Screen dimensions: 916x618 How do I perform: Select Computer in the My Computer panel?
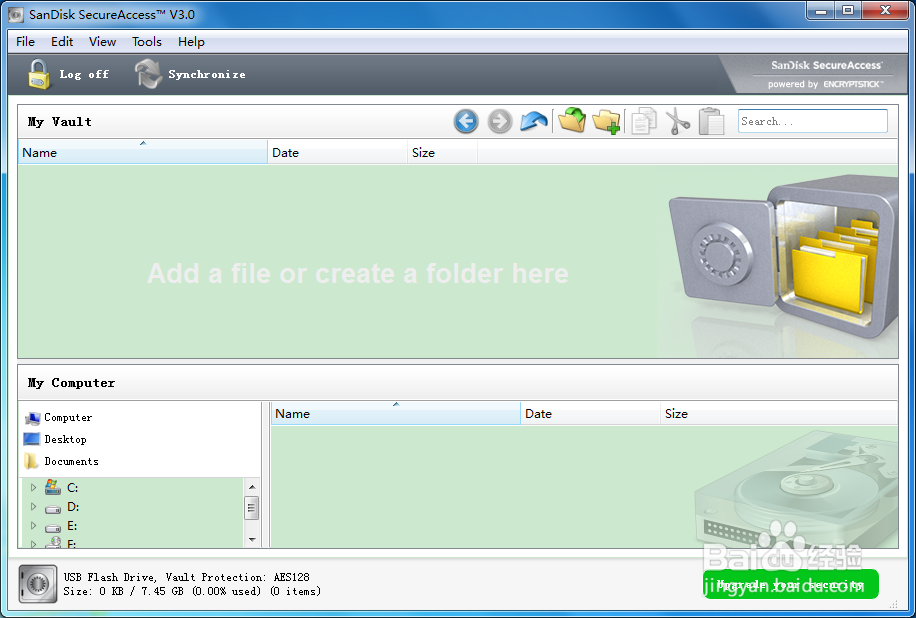(58, 418)
